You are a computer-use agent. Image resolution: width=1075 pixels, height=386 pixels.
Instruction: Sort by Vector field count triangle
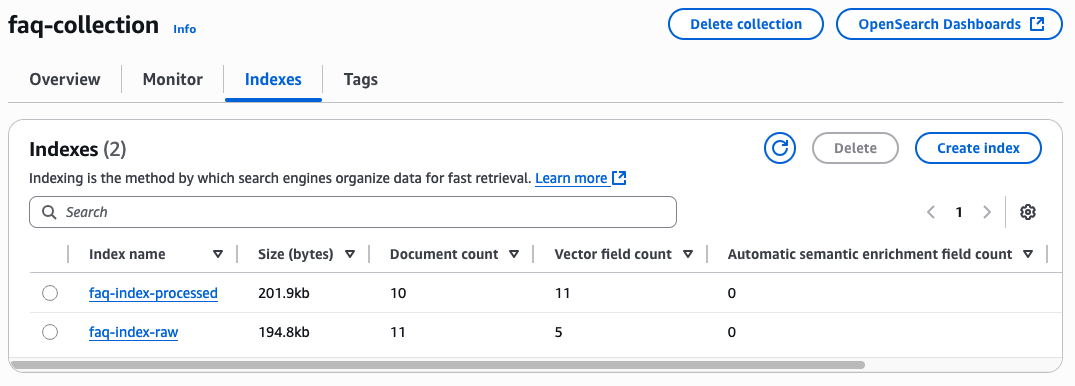coord(688,254)
